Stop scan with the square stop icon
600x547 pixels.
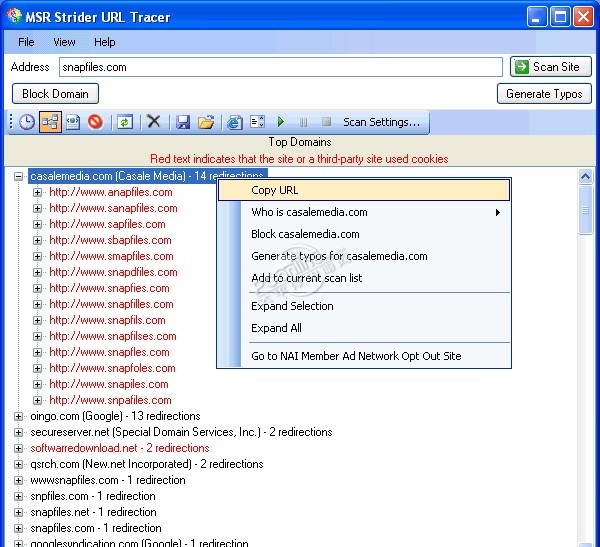(326, 121)
